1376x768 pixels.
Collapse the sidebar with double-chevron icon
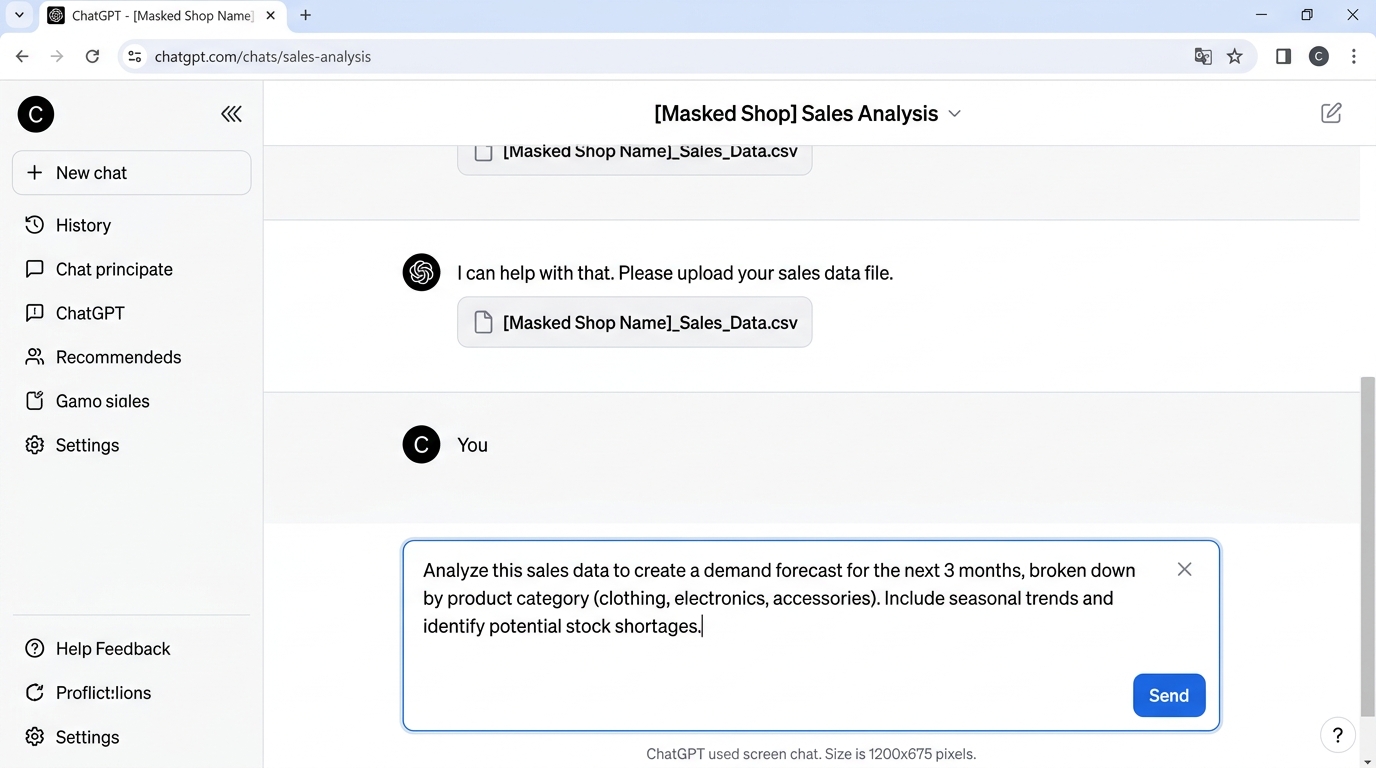[x=231, y=114]
